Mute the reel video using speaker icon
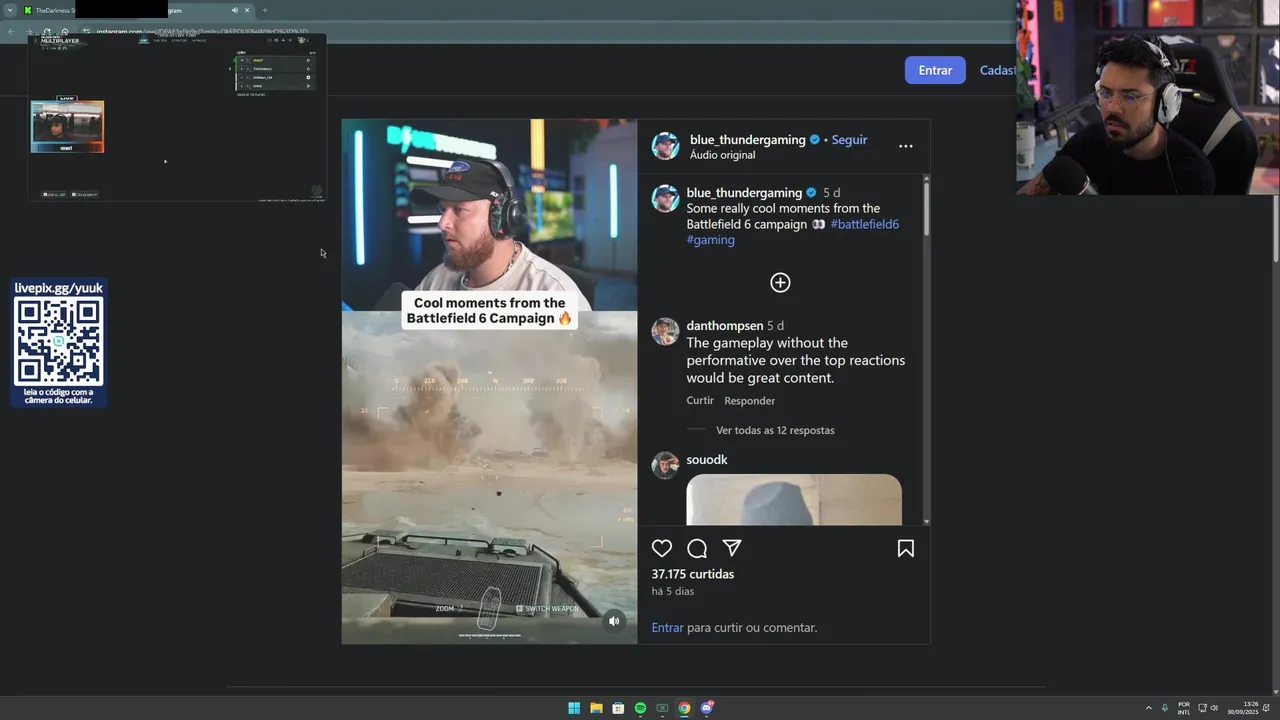1280x720 pixels. pos(614,621)
